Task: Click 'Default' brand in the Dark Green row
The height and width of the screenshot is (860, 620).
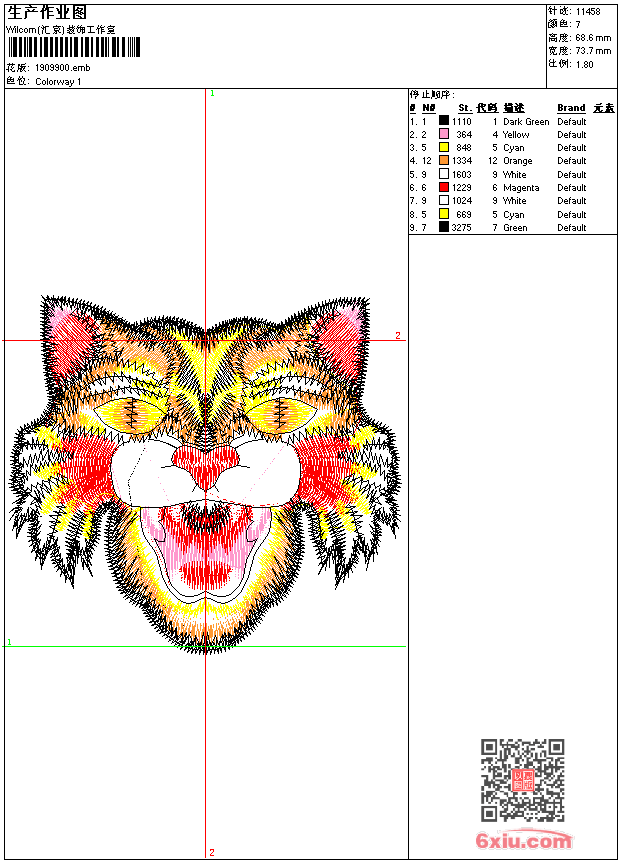Action: (x=572, y=122)
